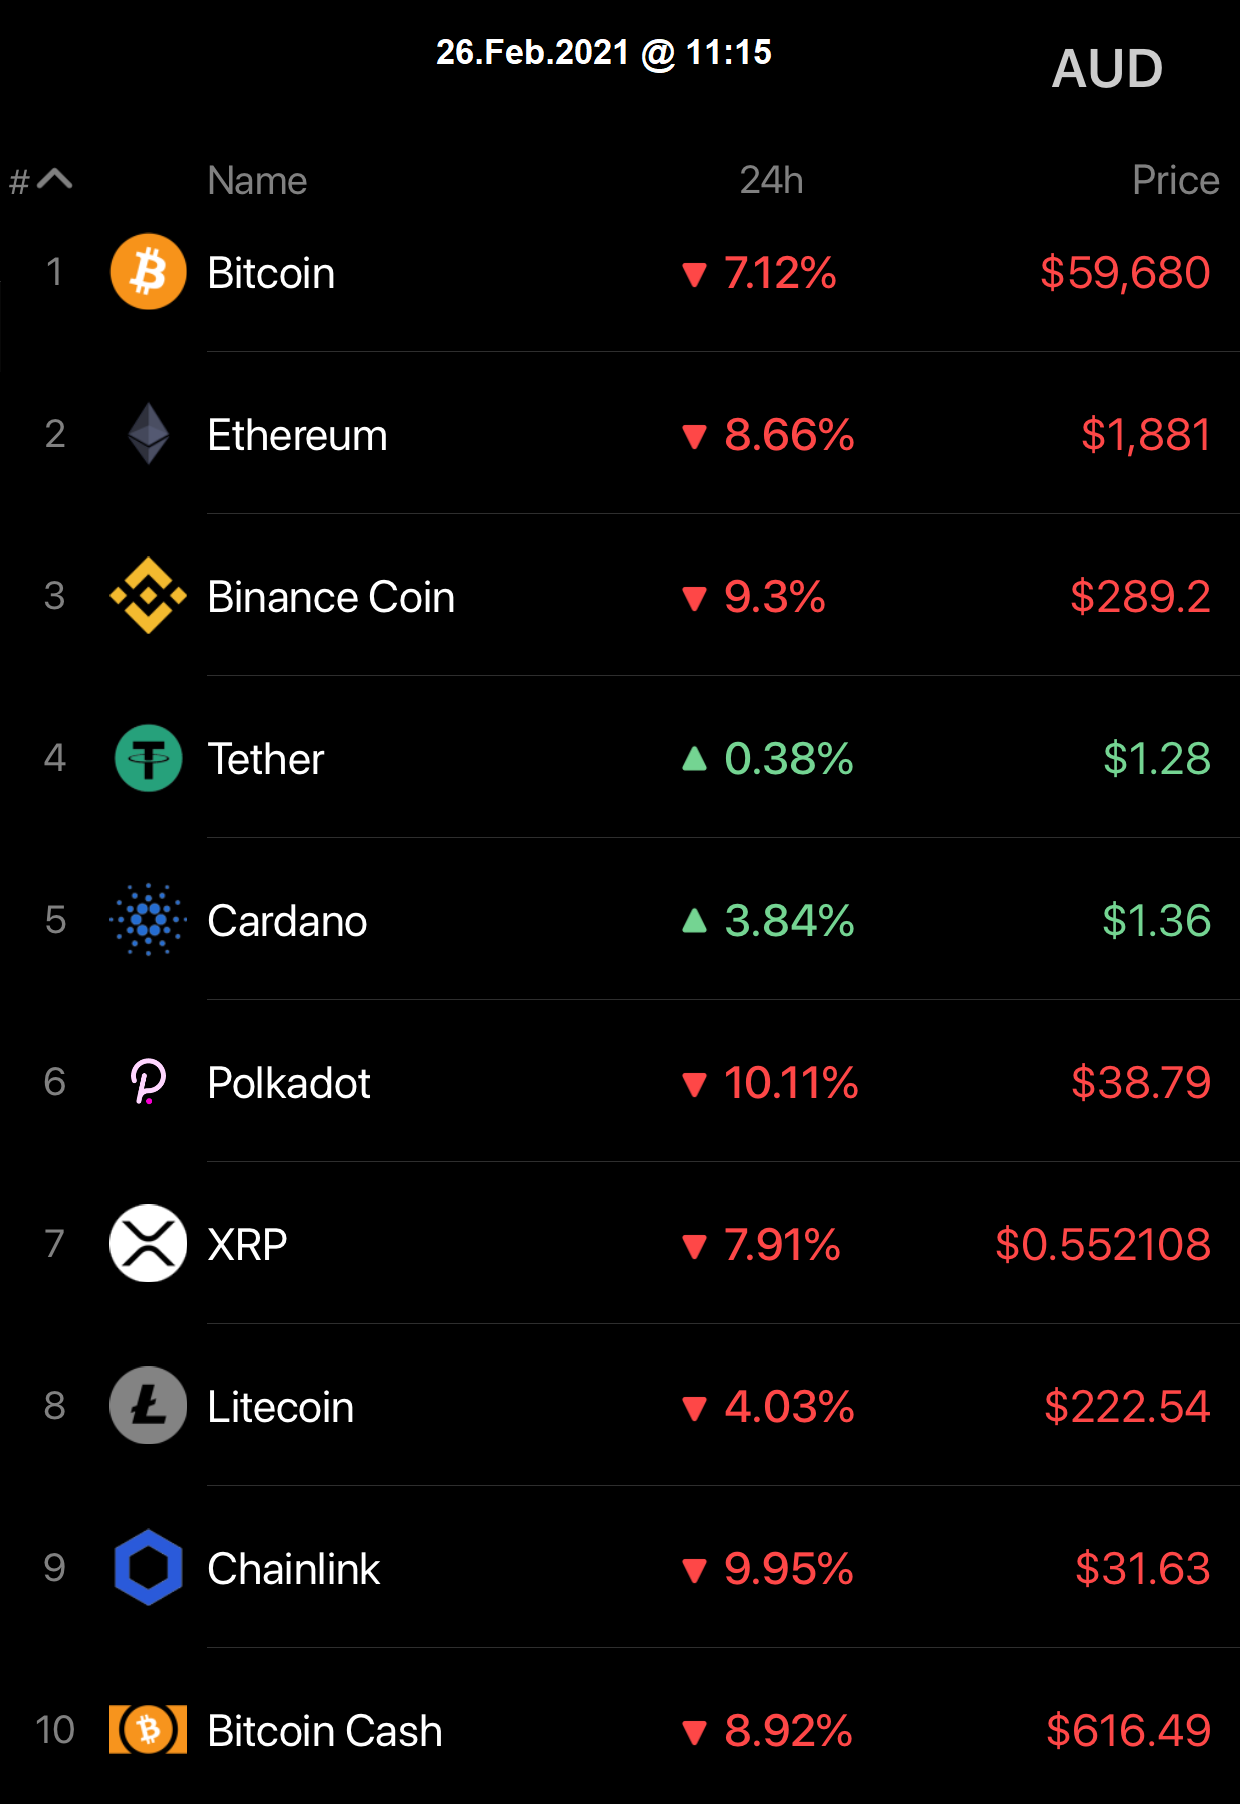Viewport: 1240px width, 1804px height.
Task: Click the Cardano dotted logo icon
Action: 148,920
